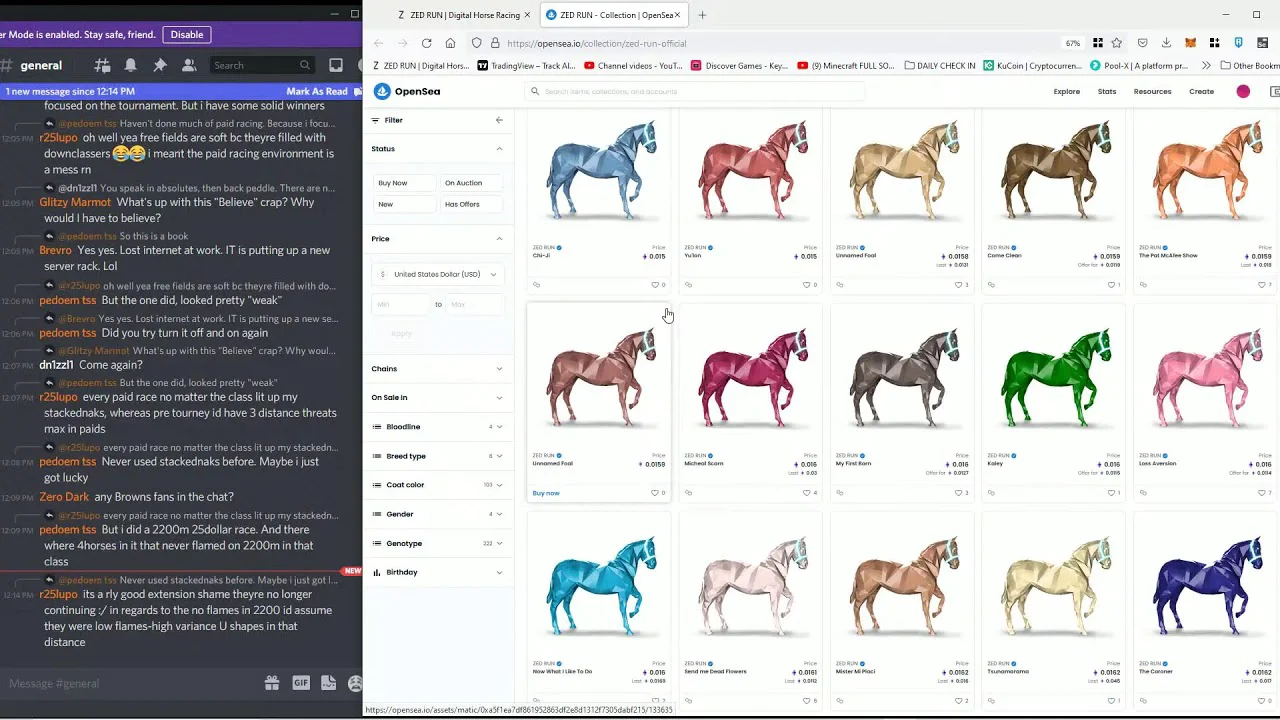
Task: Click the Min price input
Action: tap(401, 304)
